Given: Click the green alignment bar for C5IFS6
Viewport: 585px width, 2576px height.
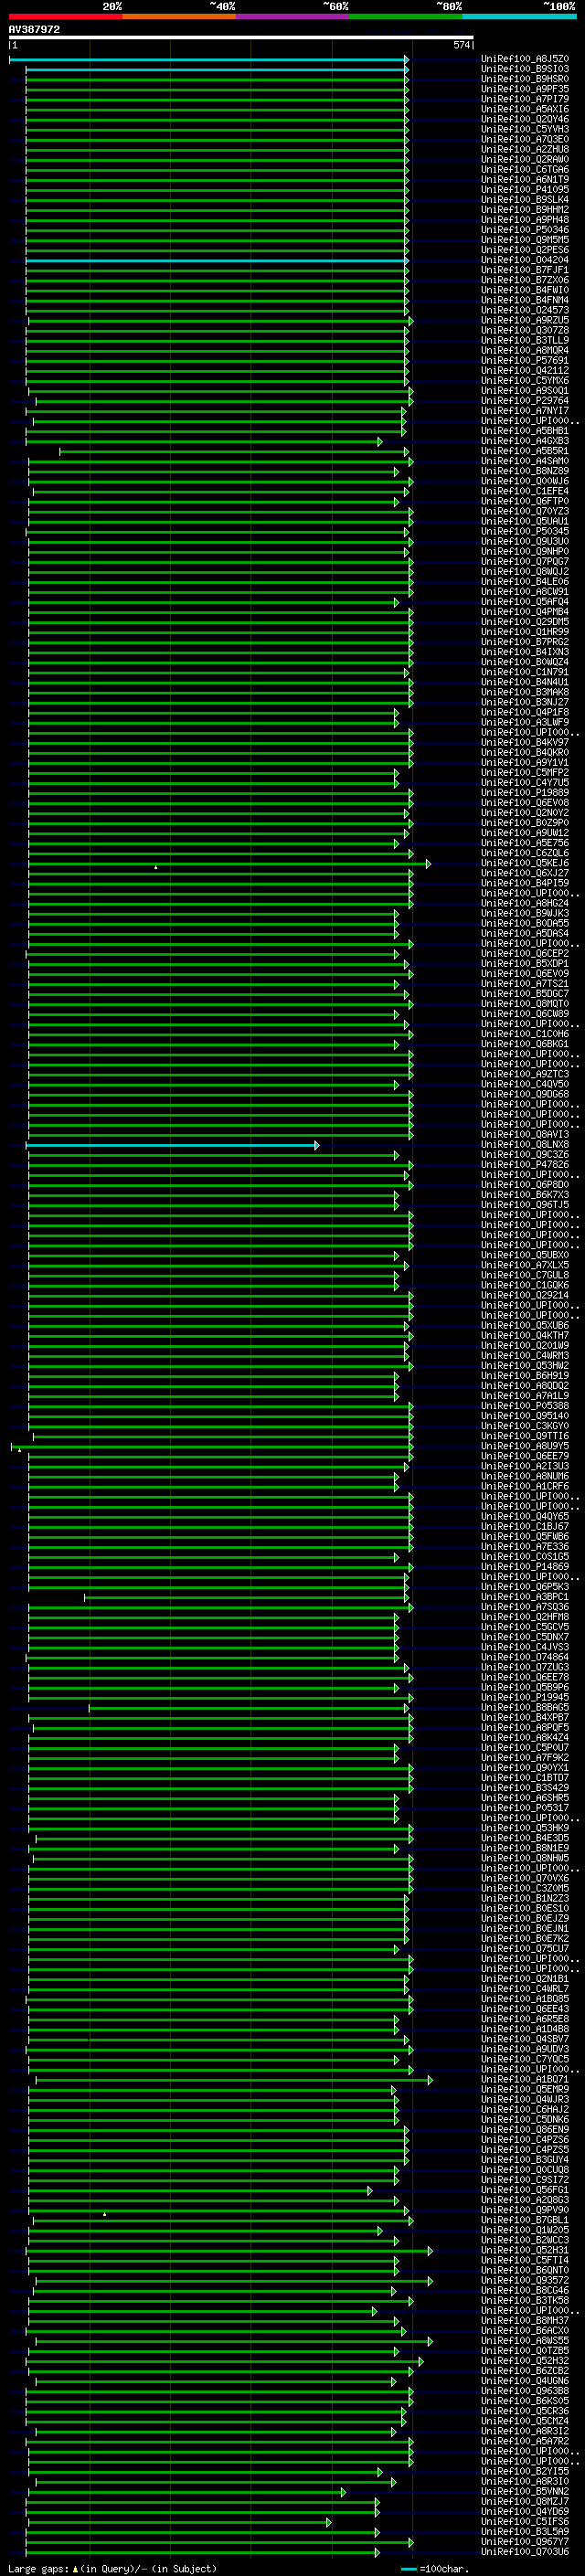Looking at the screenshot, I should [x=178, y=2522].
